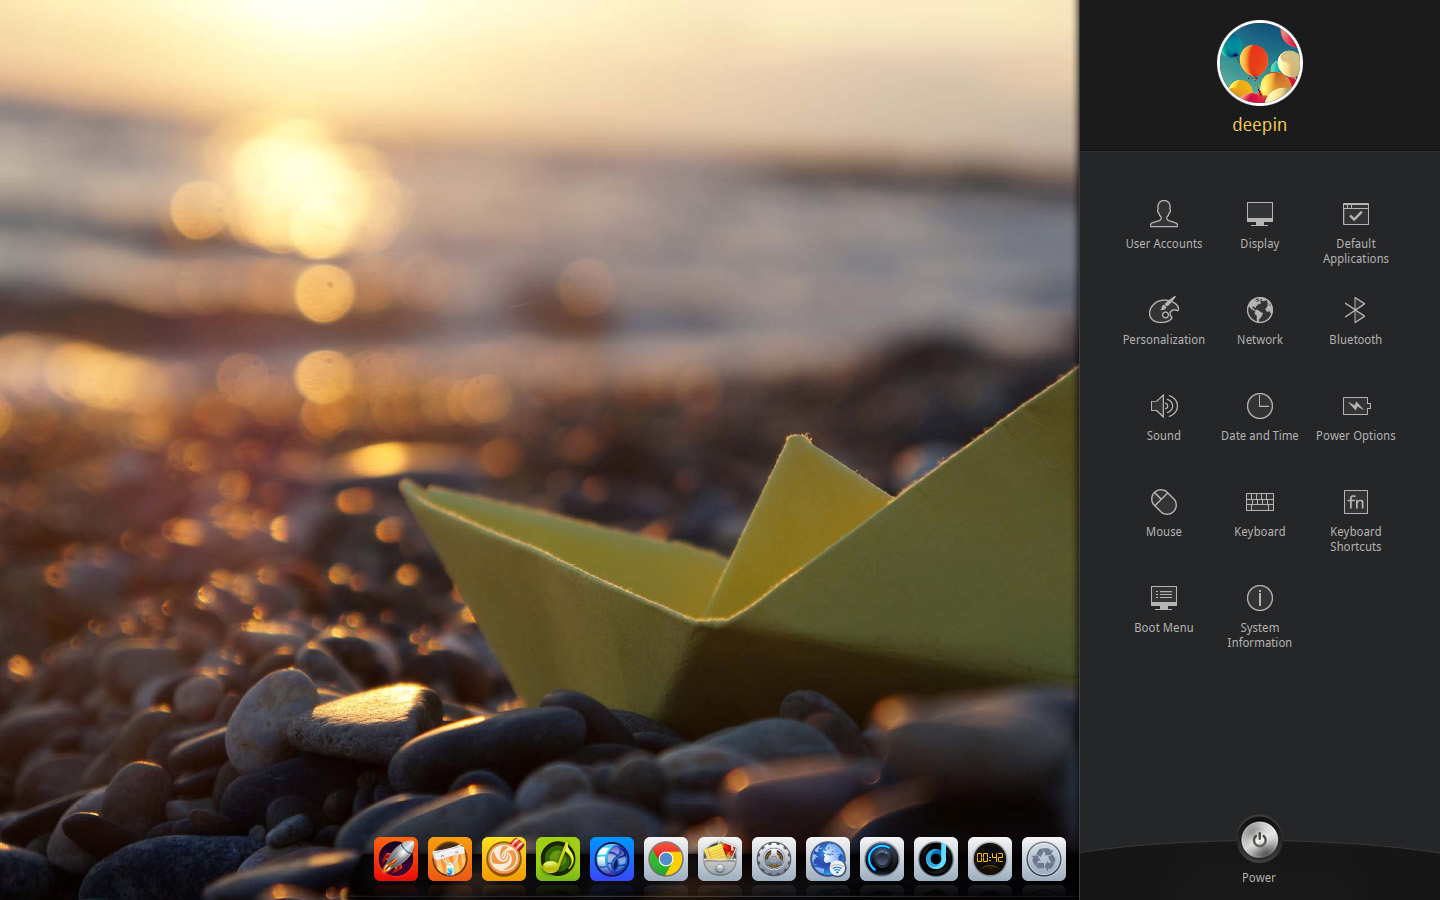Open Power Options settings
Viewport: 1440px width, 900px height.
(1355, 417)
